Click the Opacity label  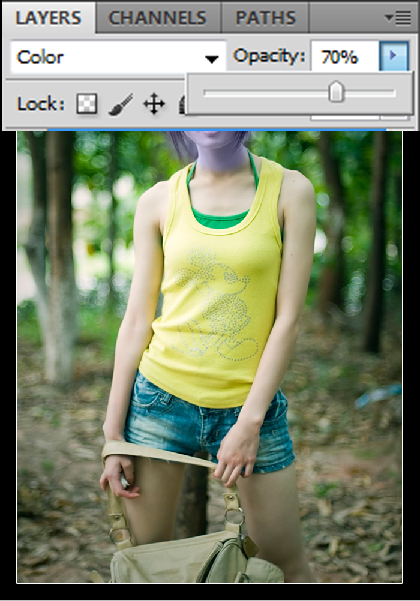pos(269,57)
